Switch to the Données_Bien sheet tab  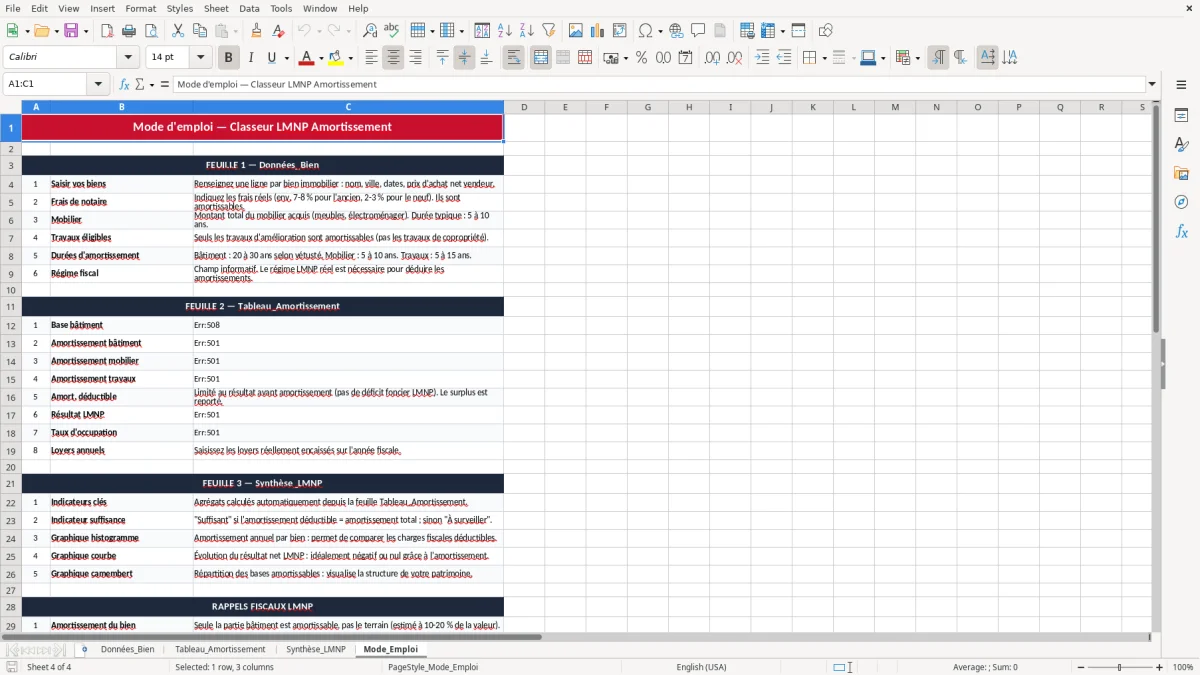pyautogui.click(x=127, y=649)
